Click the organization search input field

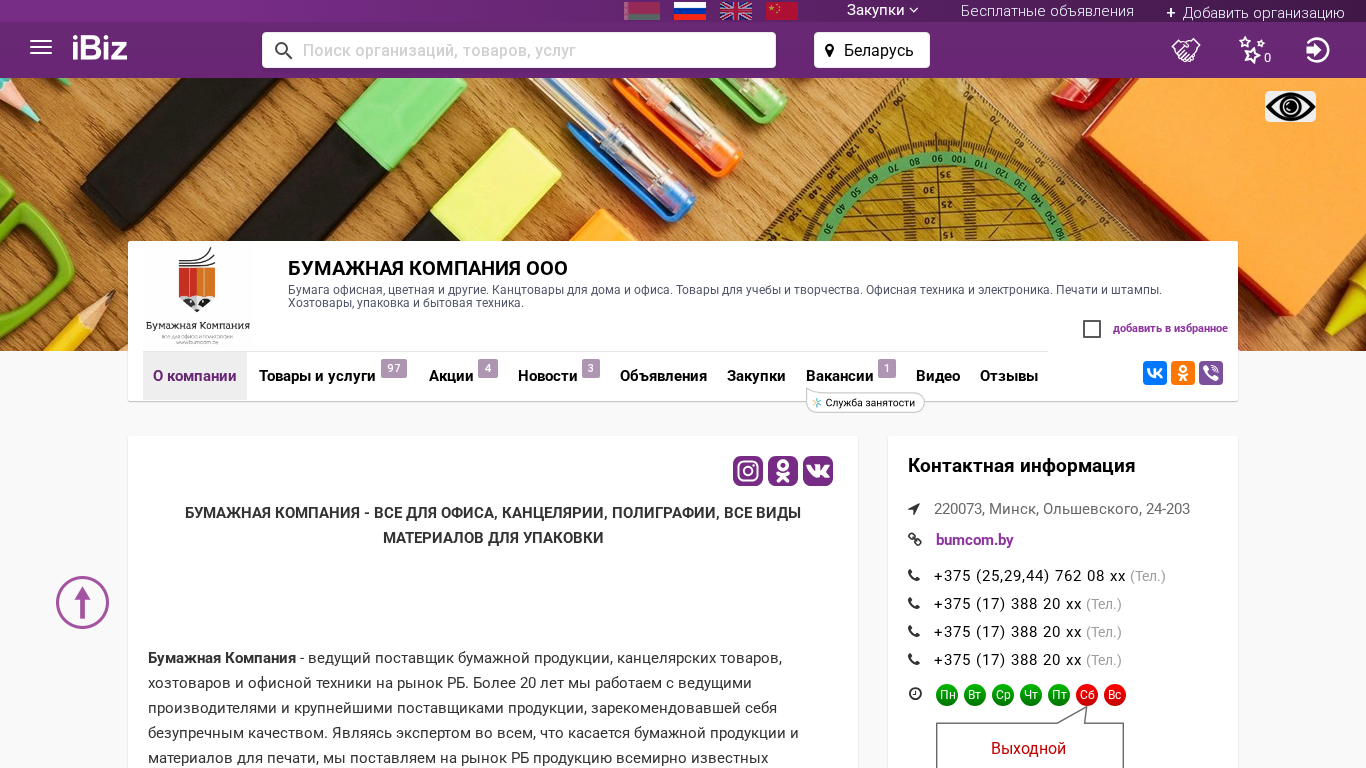coord(519,50)
